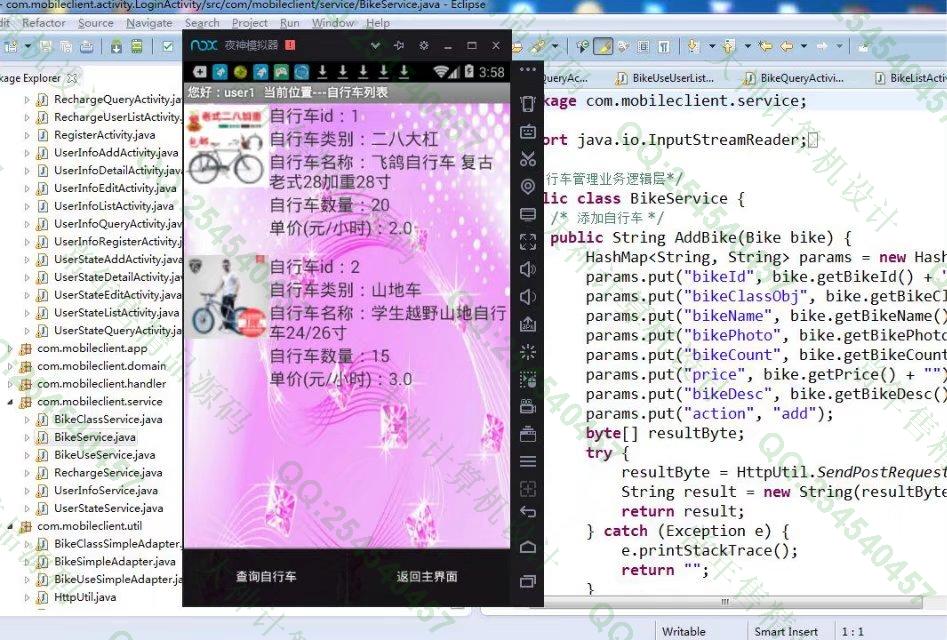This screenshot has width=947, height=640.
Task: Take screenshot with Nox scissors icon
Action: point(528,159)
